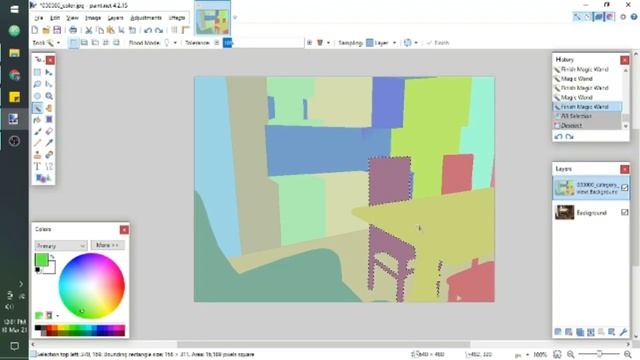Toggle the Tools window button top-right
The height and width of the screenshot is (360, 640).
(577, 17)
